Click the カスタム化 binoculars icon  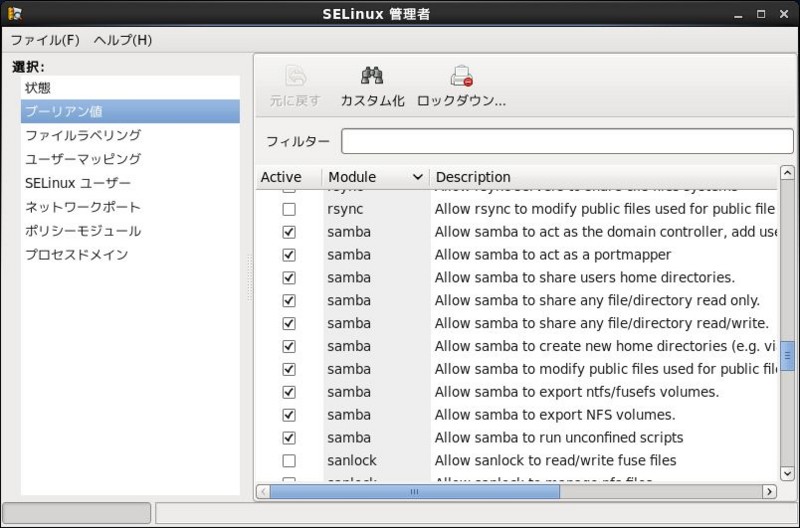[x=372, y=76]
